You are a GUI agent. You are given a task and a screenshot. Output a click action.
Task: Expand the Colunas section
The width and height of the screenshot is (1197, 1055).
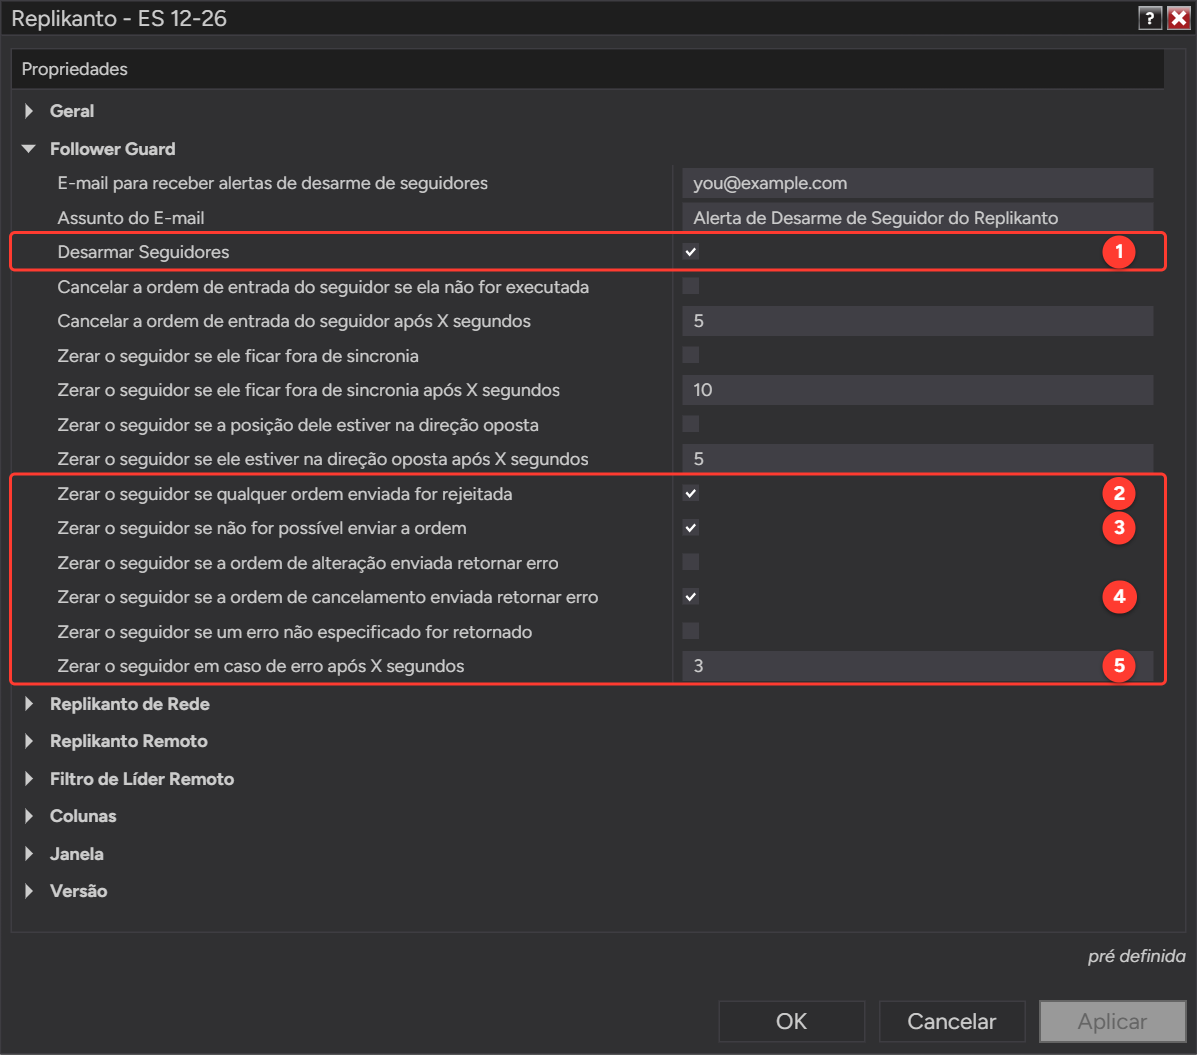(29, 816)
